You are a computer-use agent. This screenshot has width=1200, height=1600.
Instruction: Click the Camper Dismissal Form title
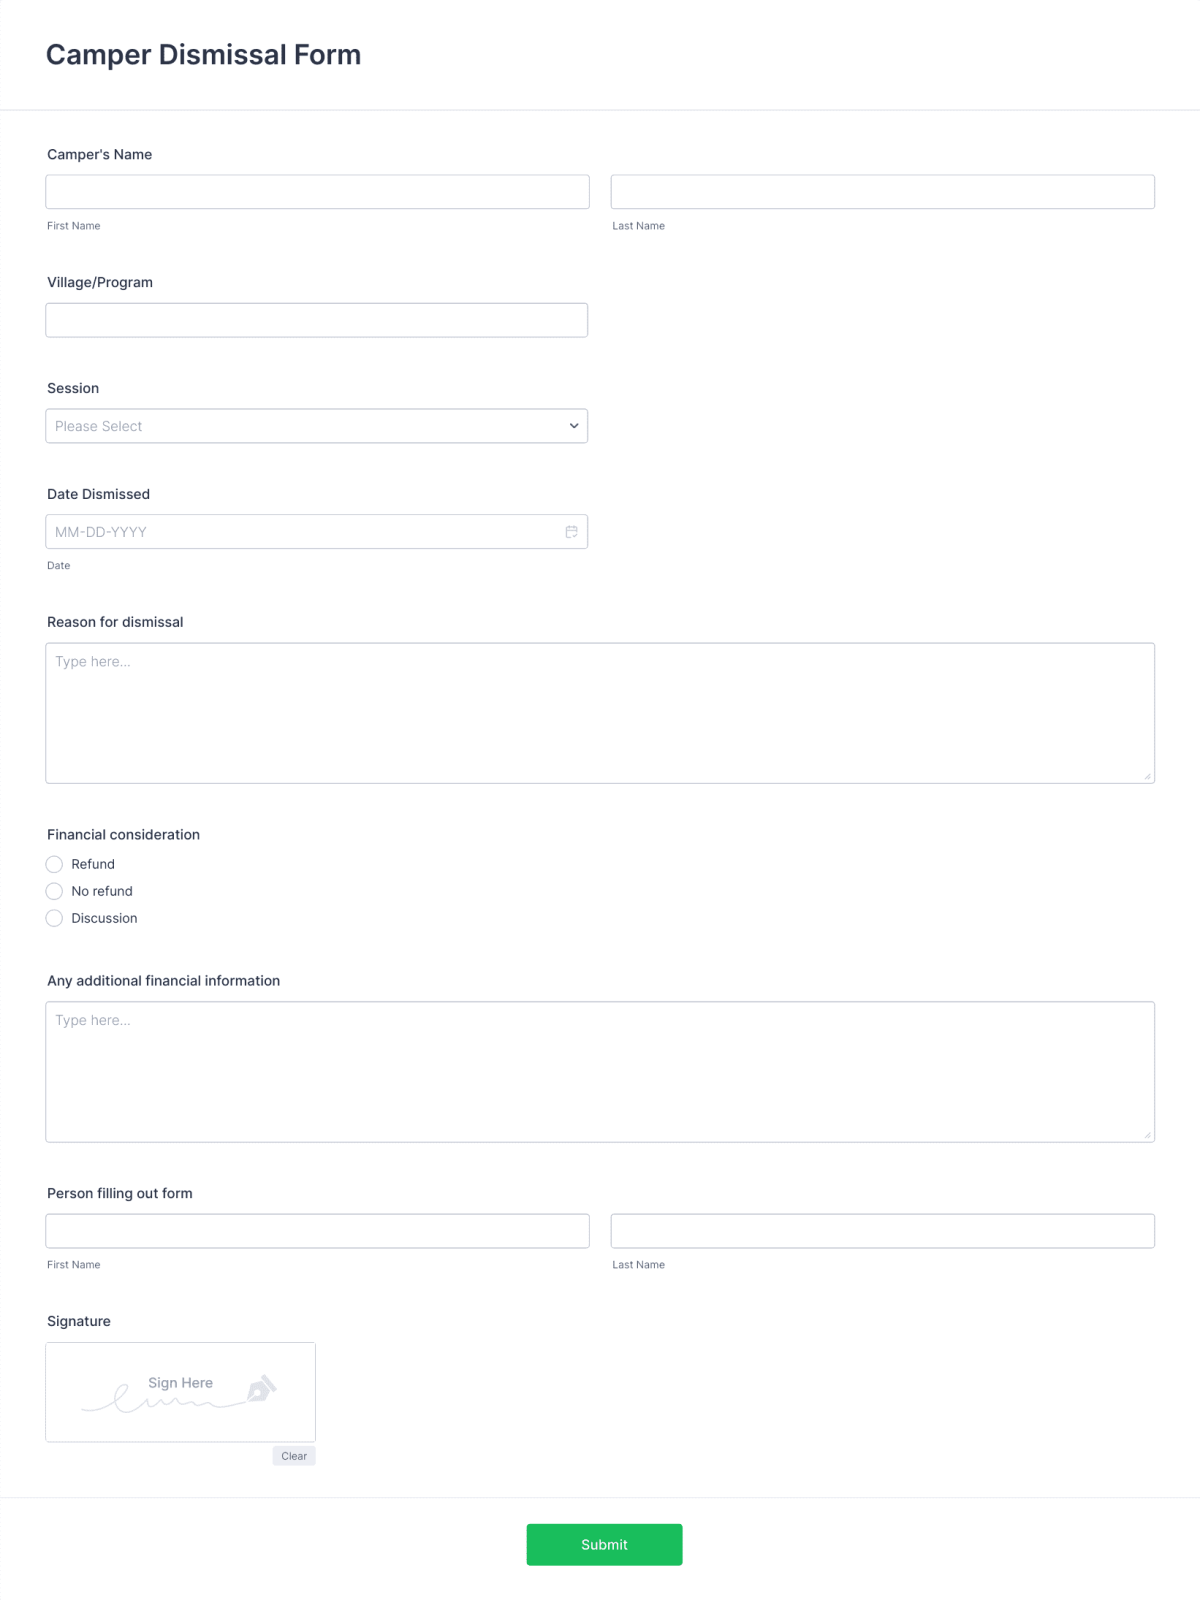(x=203, y=55)
